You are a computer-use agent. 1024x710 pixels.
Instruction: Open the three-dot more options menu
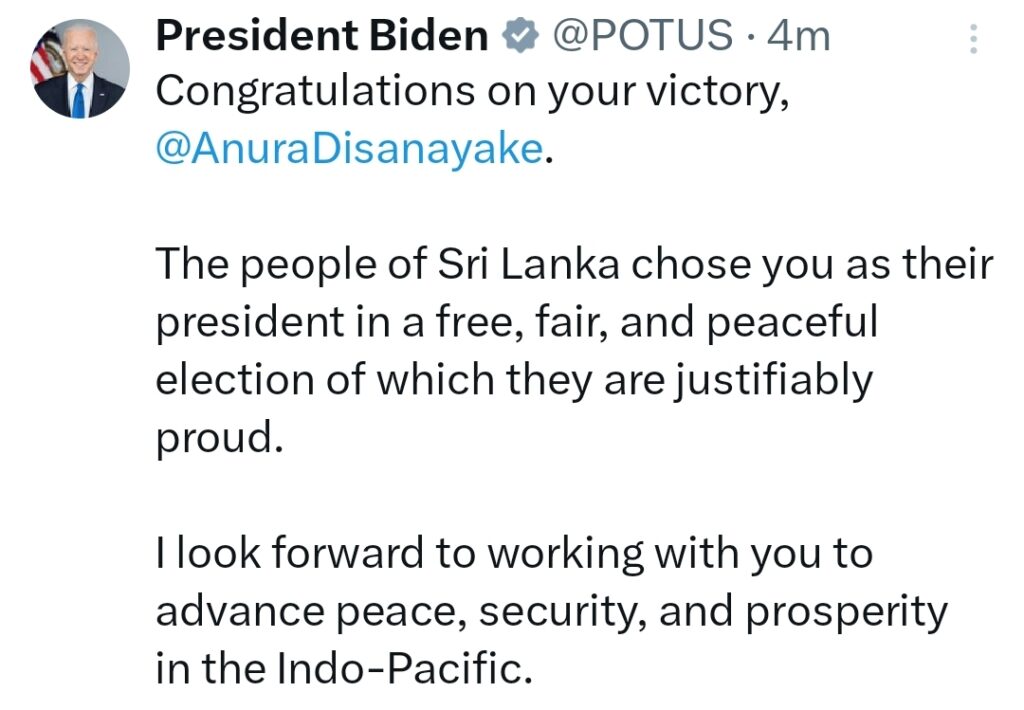click(x=973, y=39)
